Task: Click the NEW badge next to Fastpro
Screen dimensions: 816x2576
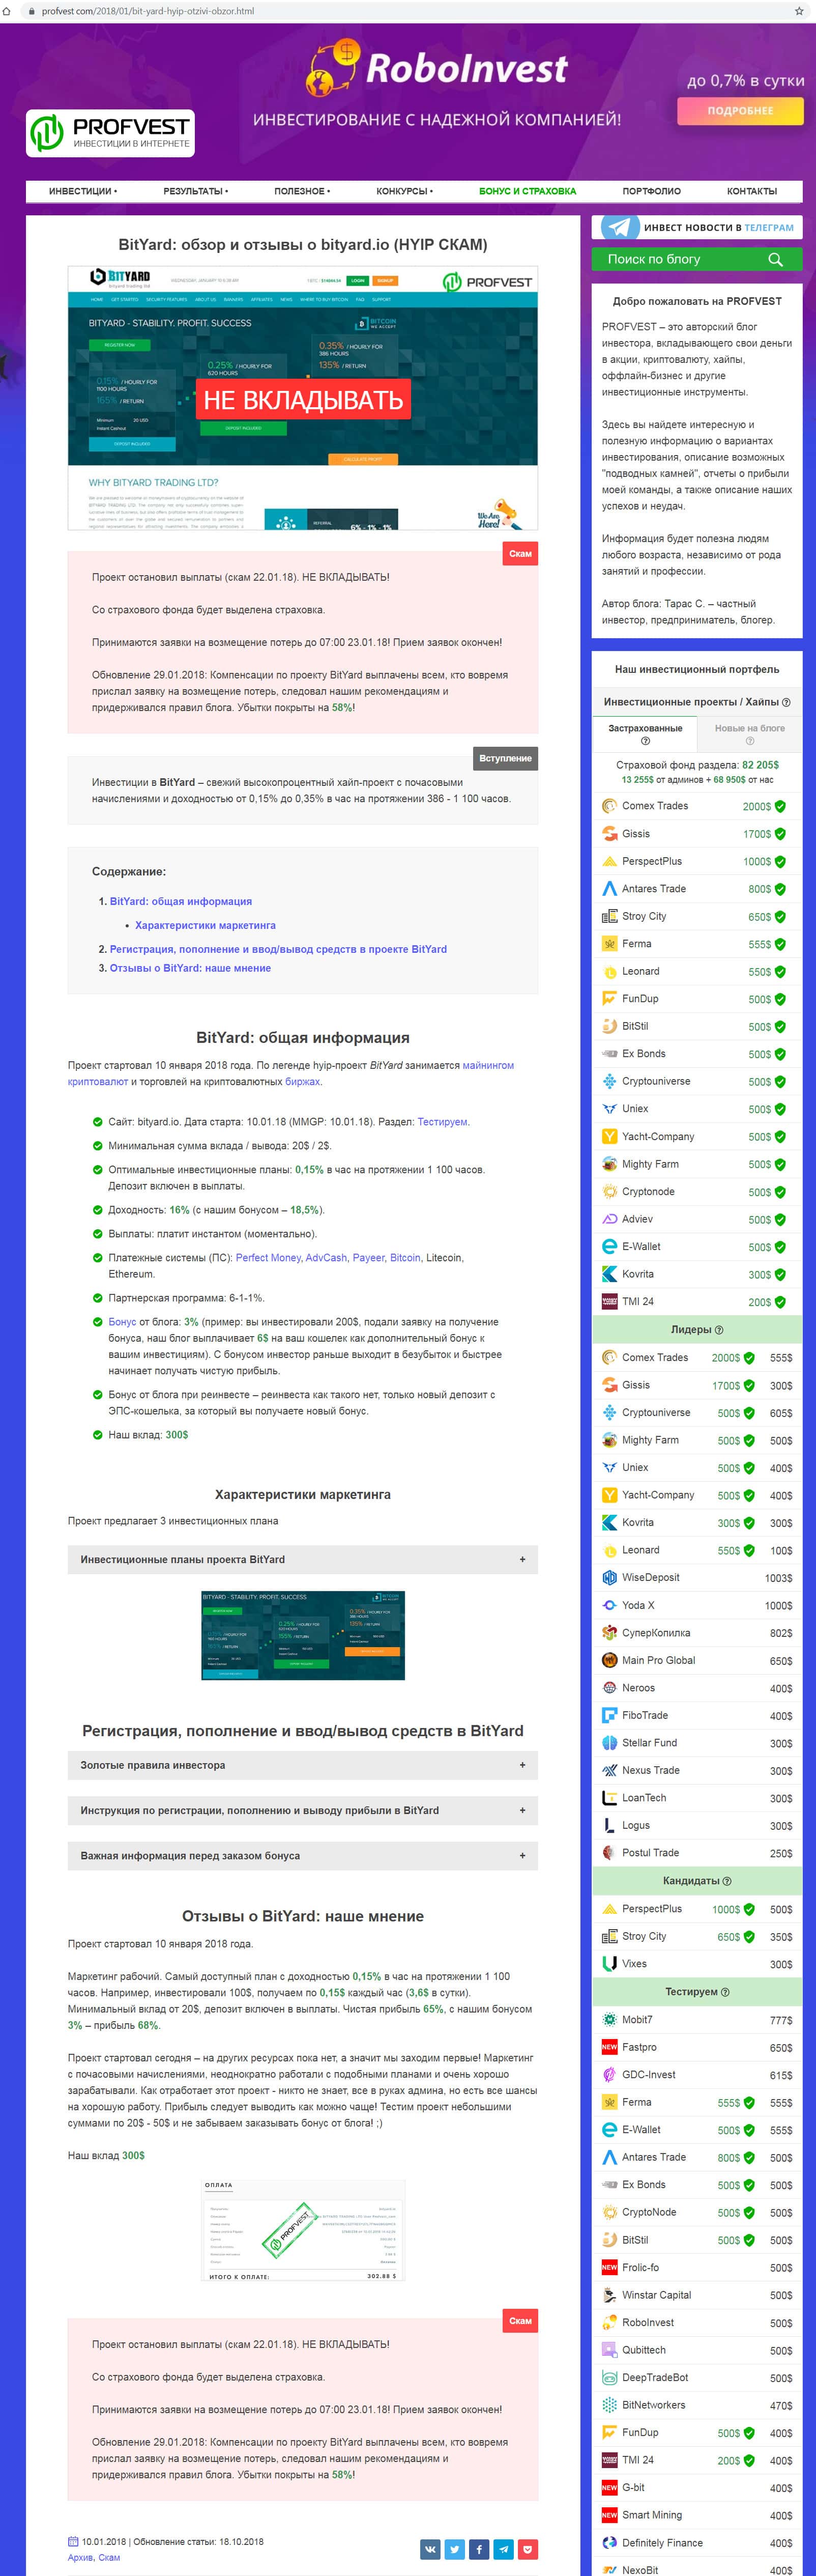Action: tap(609, 2047)
